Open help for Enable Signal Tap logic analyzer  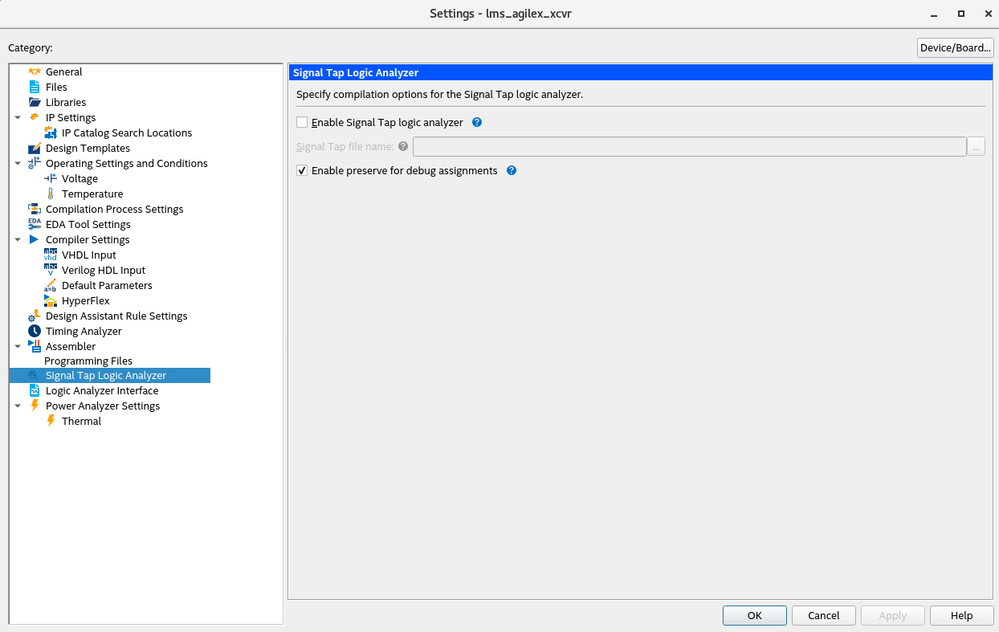coord(477,122)
